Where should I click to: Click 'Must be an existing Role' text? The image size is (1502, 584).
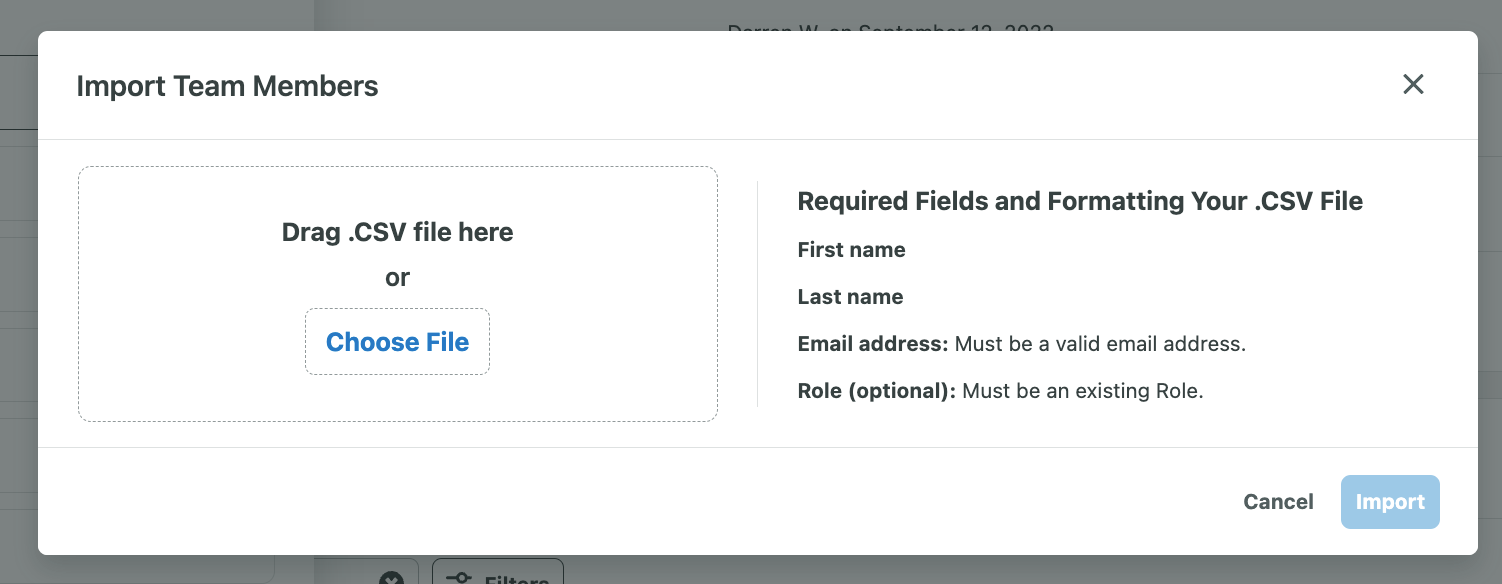(1083, 391)
